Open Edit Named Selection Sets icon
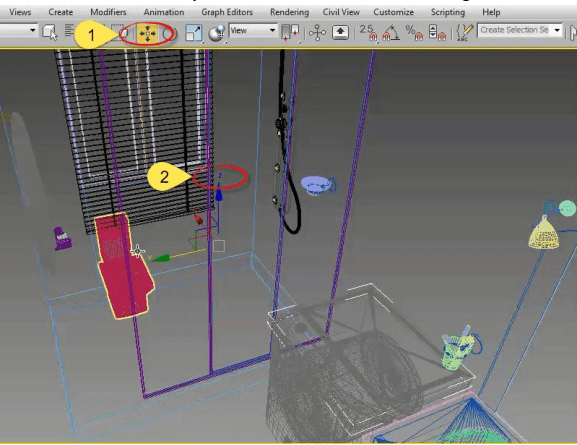Image resolution: width=577 pixels, height=445 pixels. 464,32
